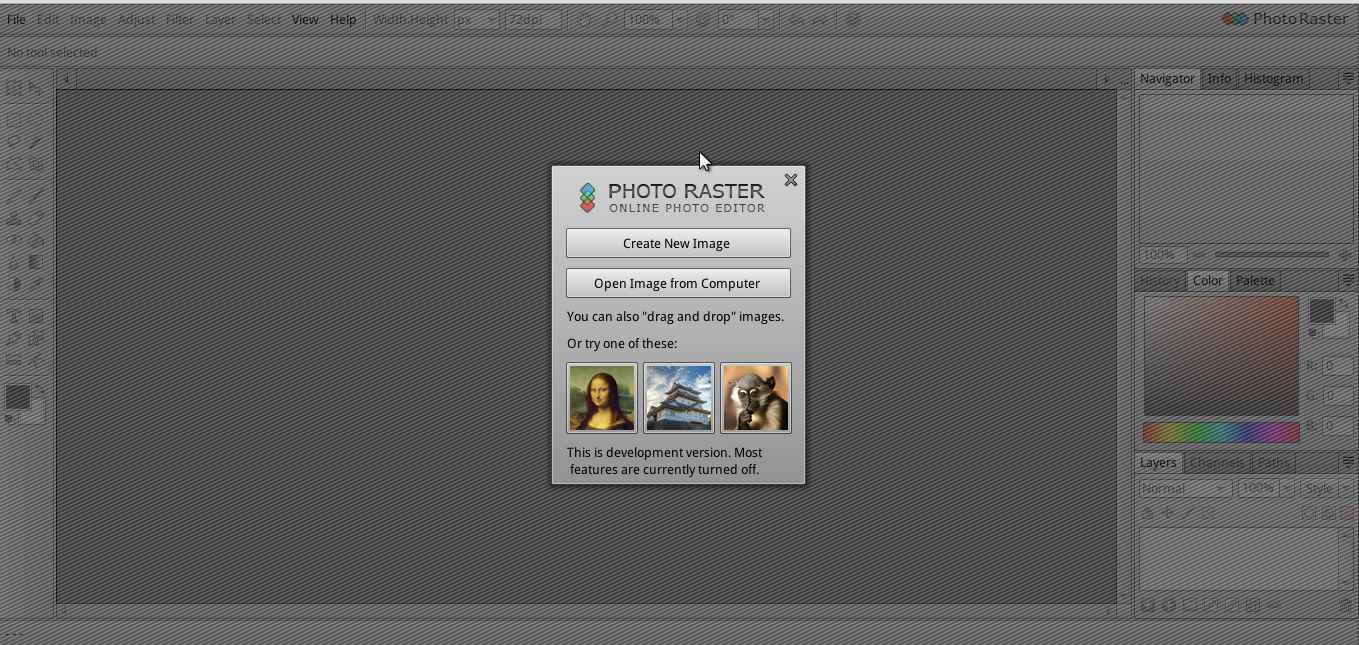Click the 72dpi resolution field
This screenshot has width=1359, height=645.
coord(531,20)
